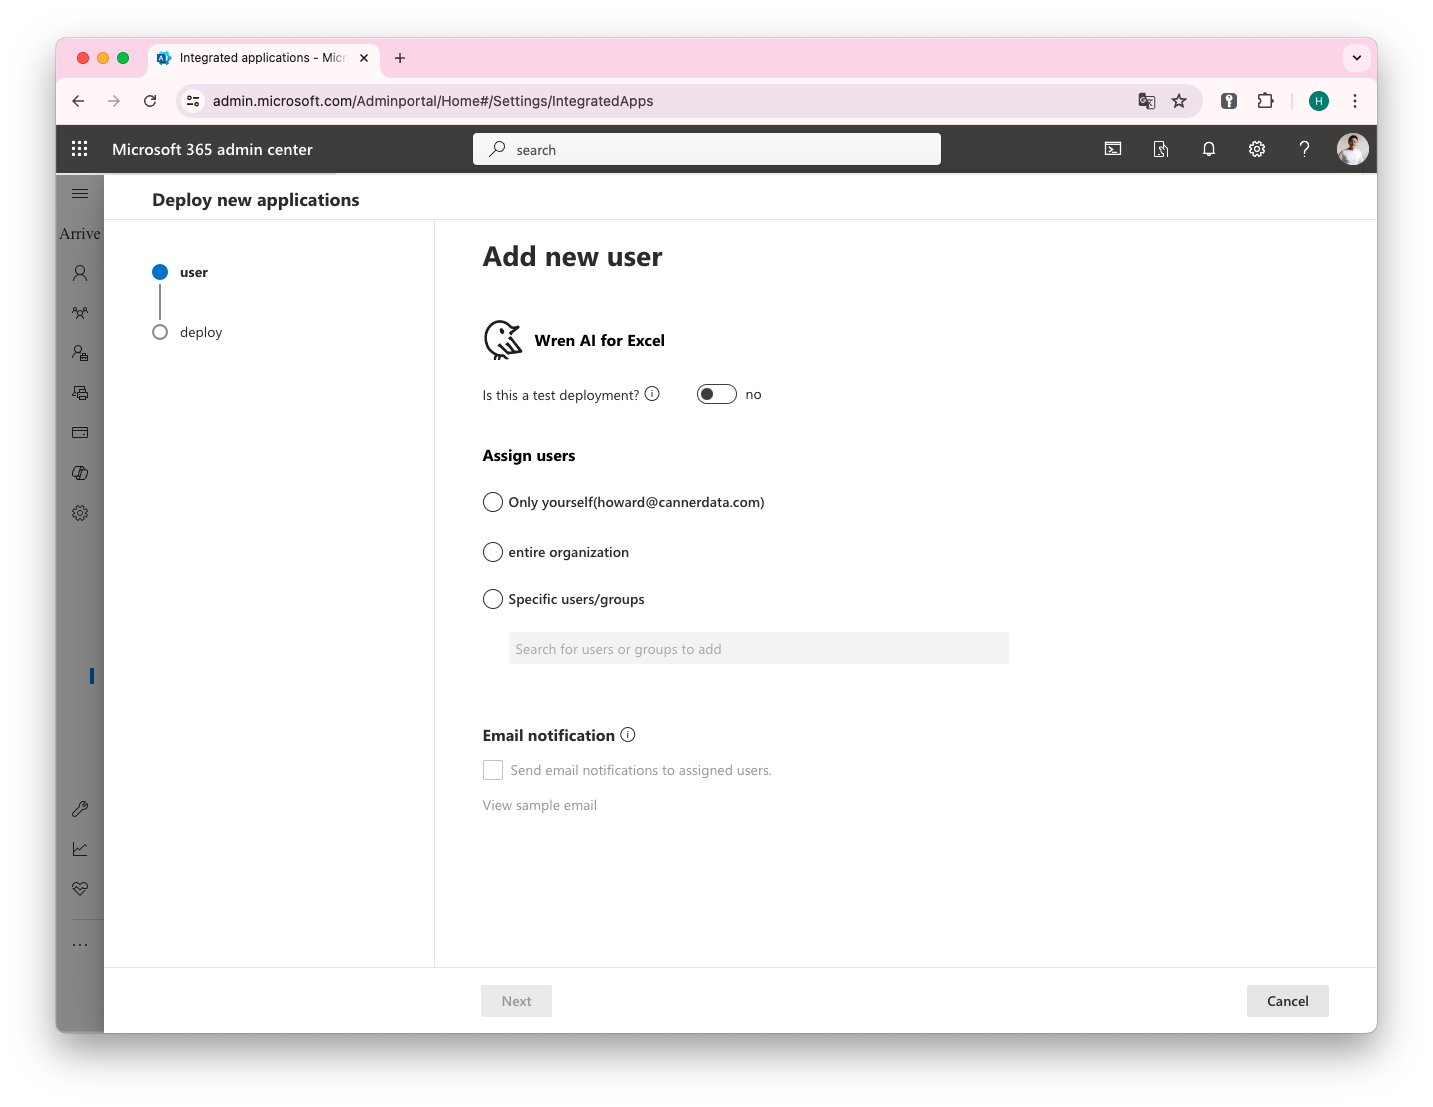
Task: Select entire organization radio option
Action: click(x=493, y=552)
